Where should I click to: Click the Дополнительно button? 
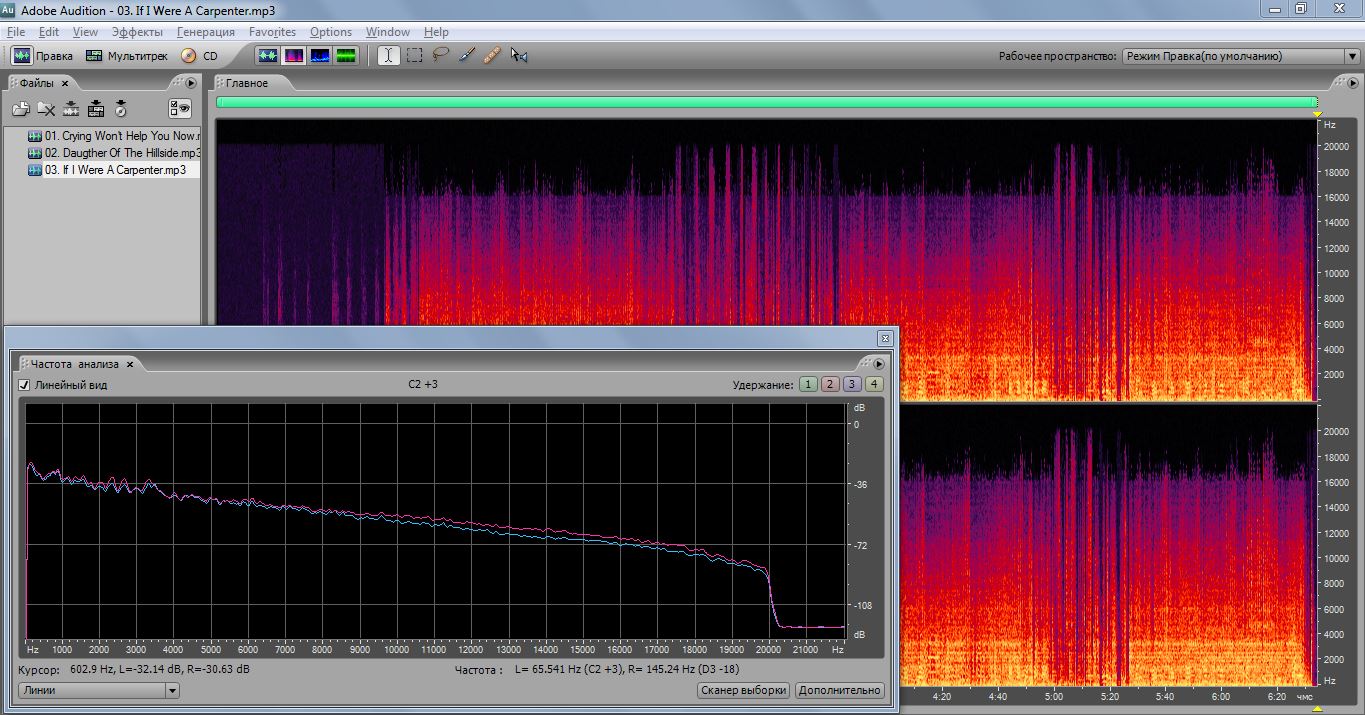pyautogui.click(x=839, y=690)
